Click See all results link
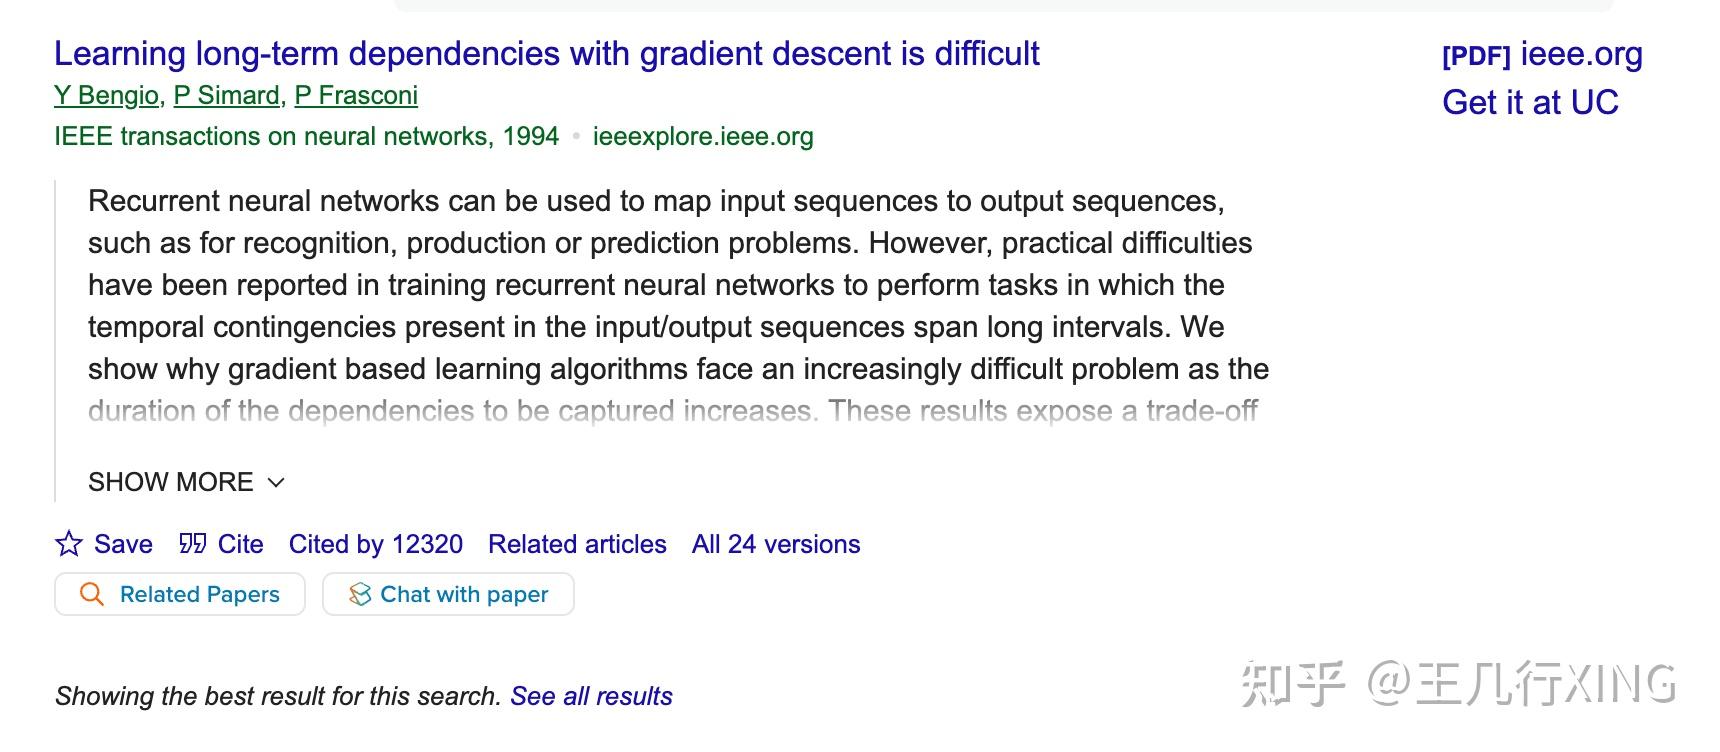 coord(591,696)
